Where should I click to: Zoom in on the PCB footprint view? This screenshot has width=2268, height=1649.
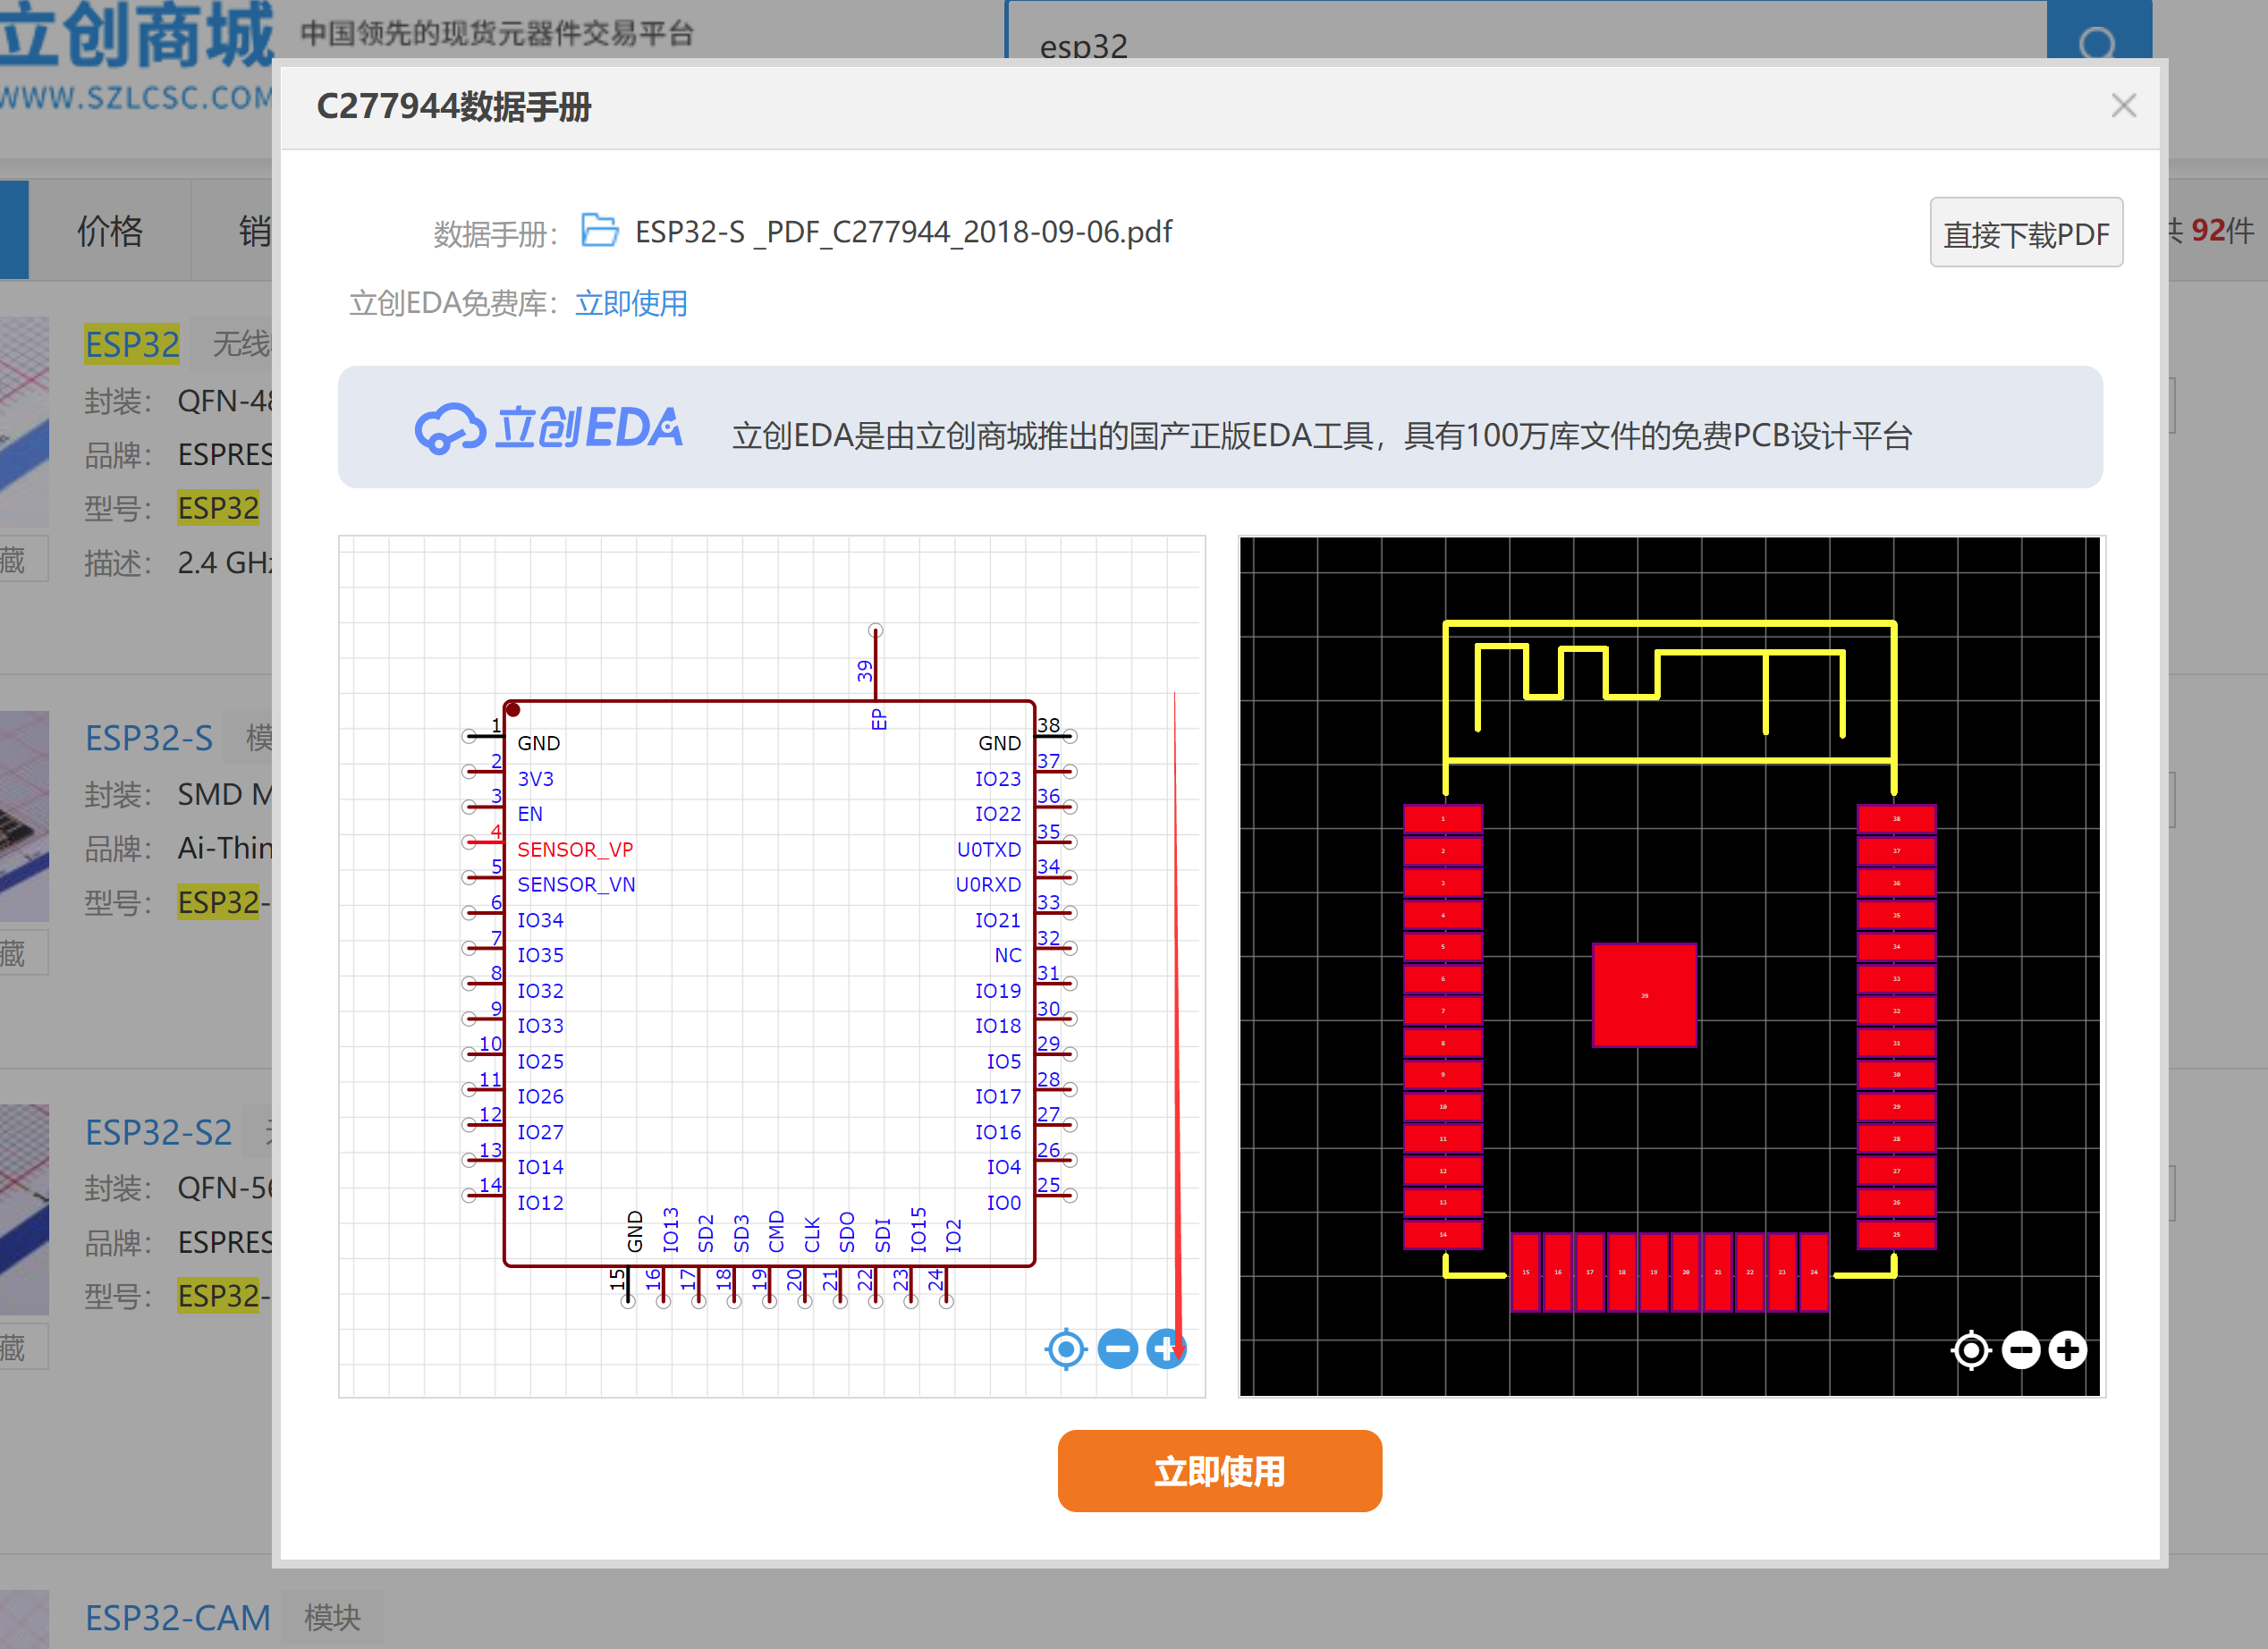(2067, 1350)
